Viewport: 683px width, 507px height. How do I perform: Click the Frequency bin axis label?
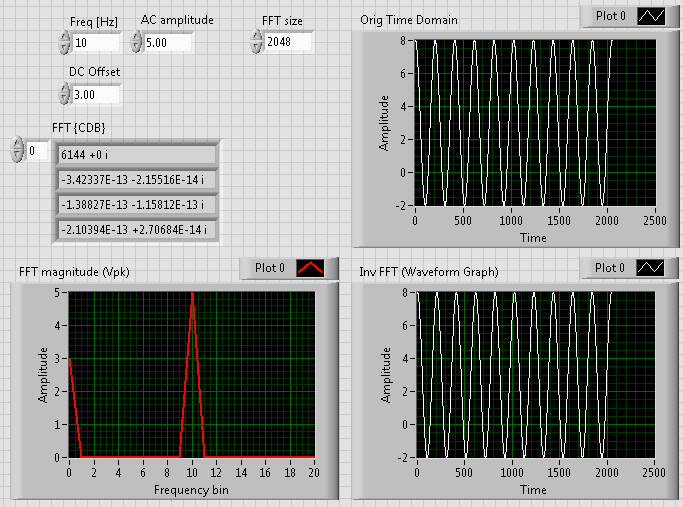click(x=191, y=490)
